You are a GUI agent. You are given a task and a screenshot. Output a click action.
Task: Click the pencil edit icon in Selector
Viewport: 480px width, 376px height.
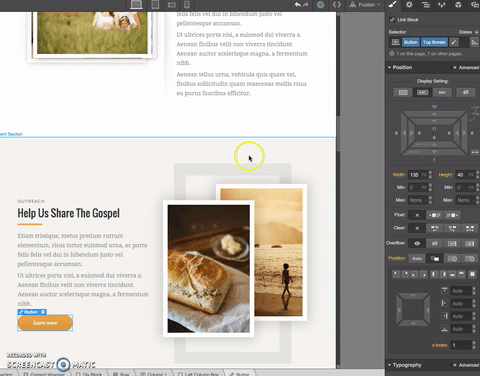point(454,42)
